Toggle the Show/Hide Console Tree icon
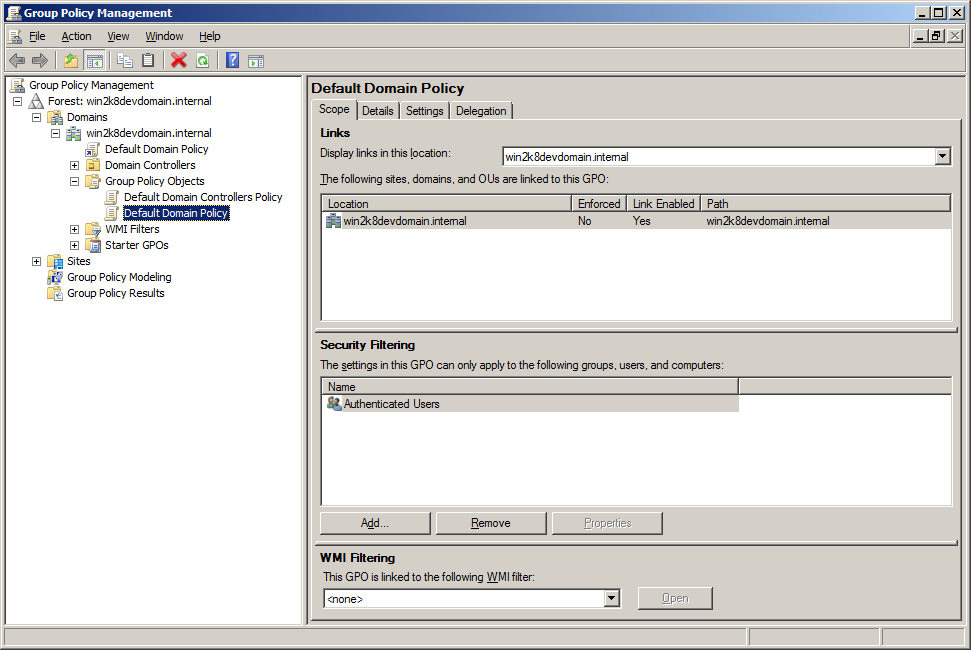This screenshot has width=971, height=650. (x=95, y=60)
